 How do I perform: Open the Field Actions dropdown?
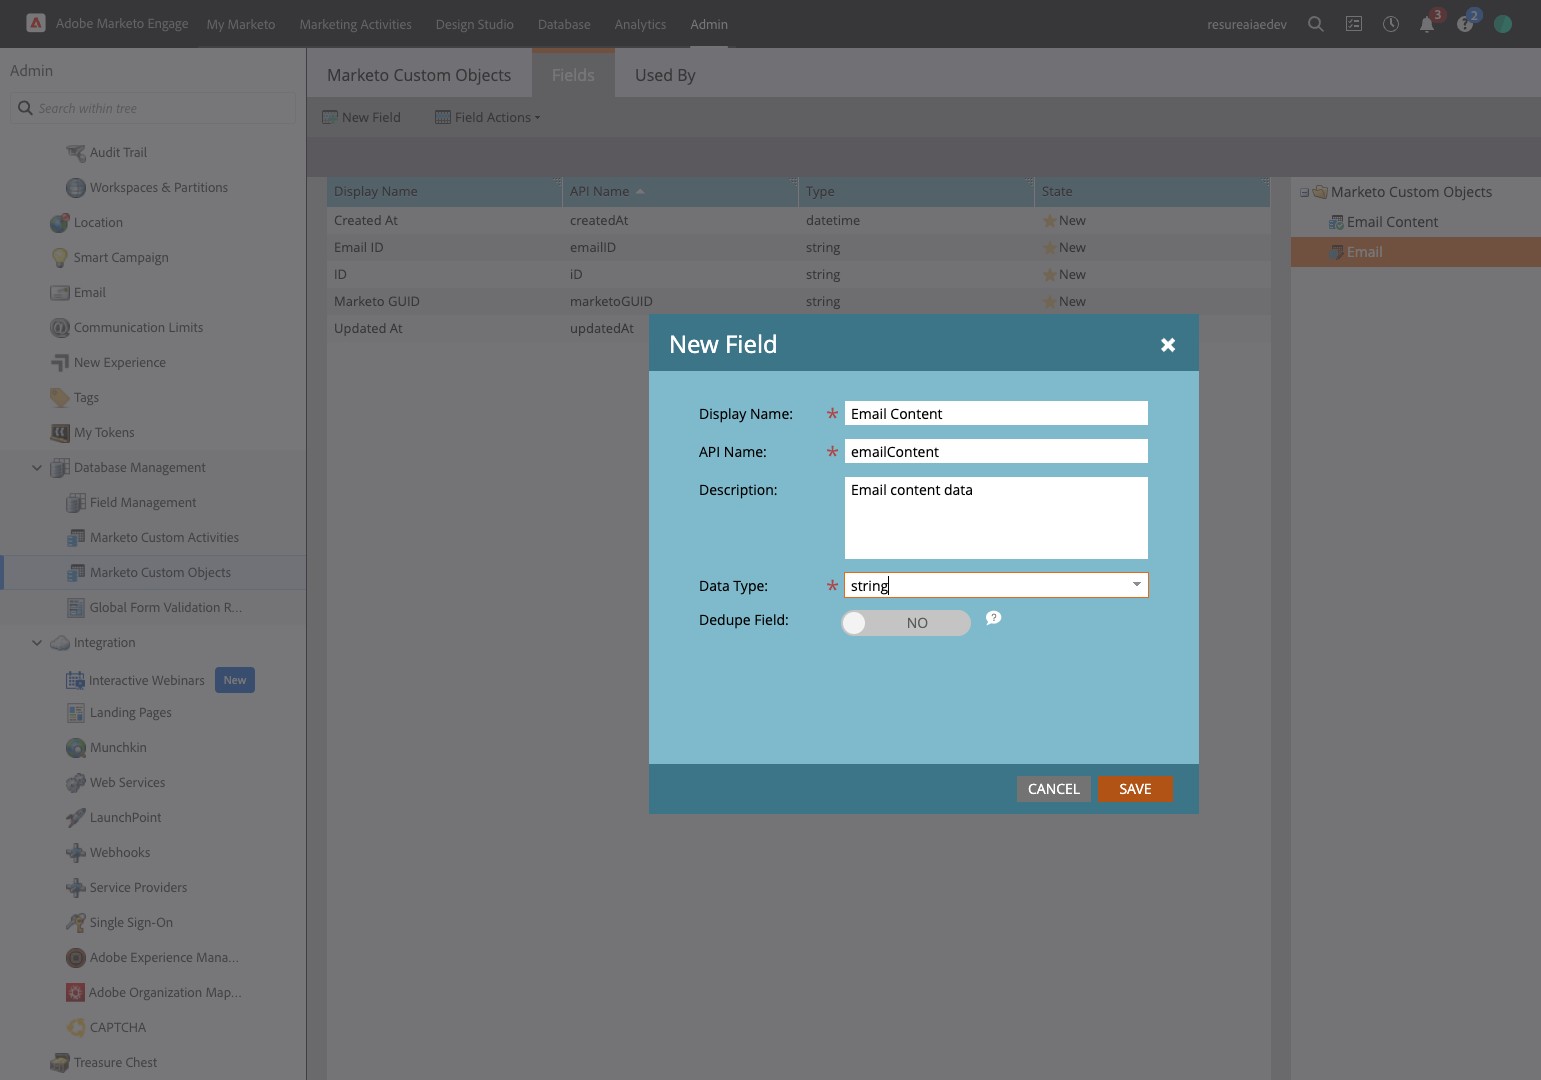pos(488,117)
